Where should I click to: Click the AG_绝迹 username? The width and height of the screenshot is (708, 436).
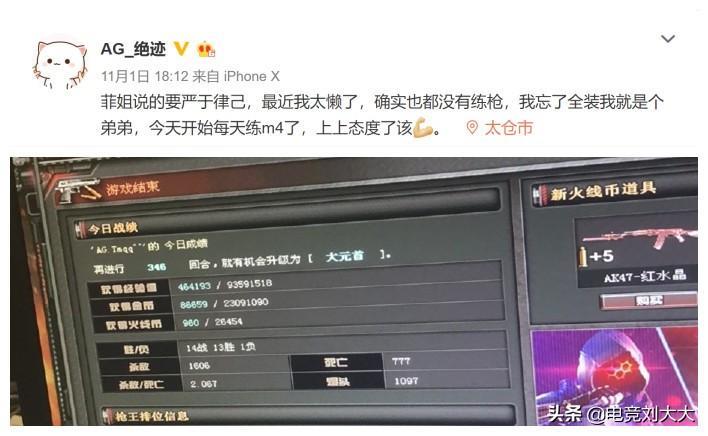(x=133, y=49)
